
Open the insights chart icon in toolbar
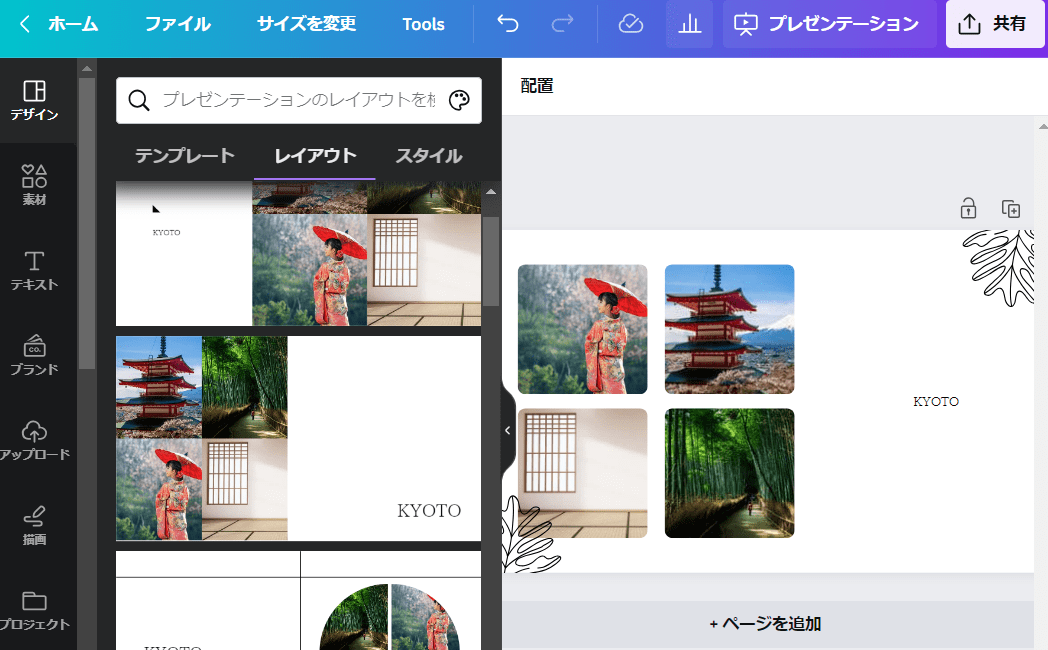(x=690, y=24)
